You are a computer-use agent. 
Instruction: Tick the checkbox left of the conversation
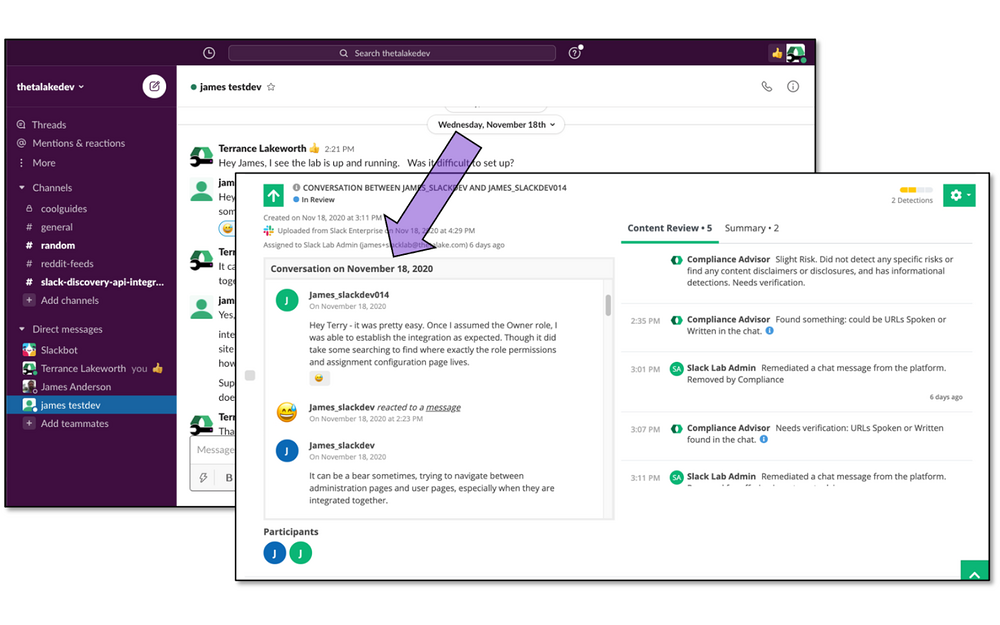(x=250, y=376)
